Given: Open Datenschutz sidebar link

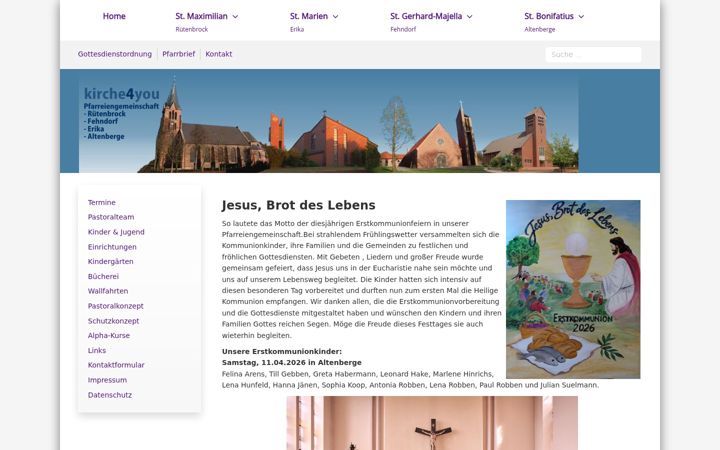Looking at the screenshot, I should (110, 395).
